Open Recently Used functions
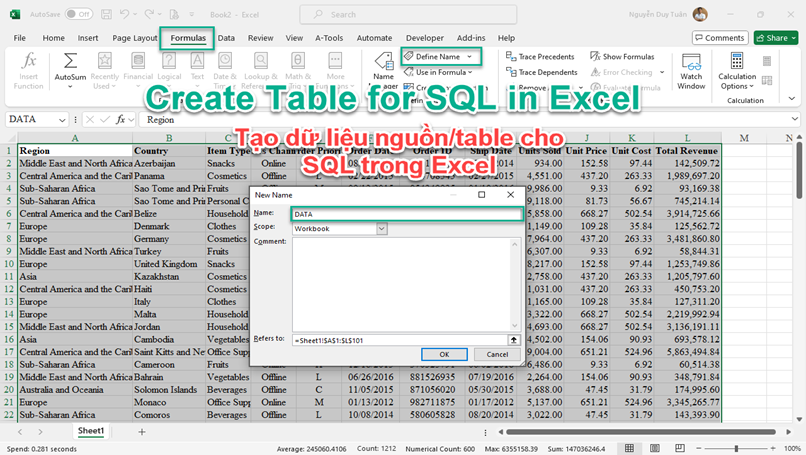The height and width of the screenshot is (455, 806). [x=105, y=71]
